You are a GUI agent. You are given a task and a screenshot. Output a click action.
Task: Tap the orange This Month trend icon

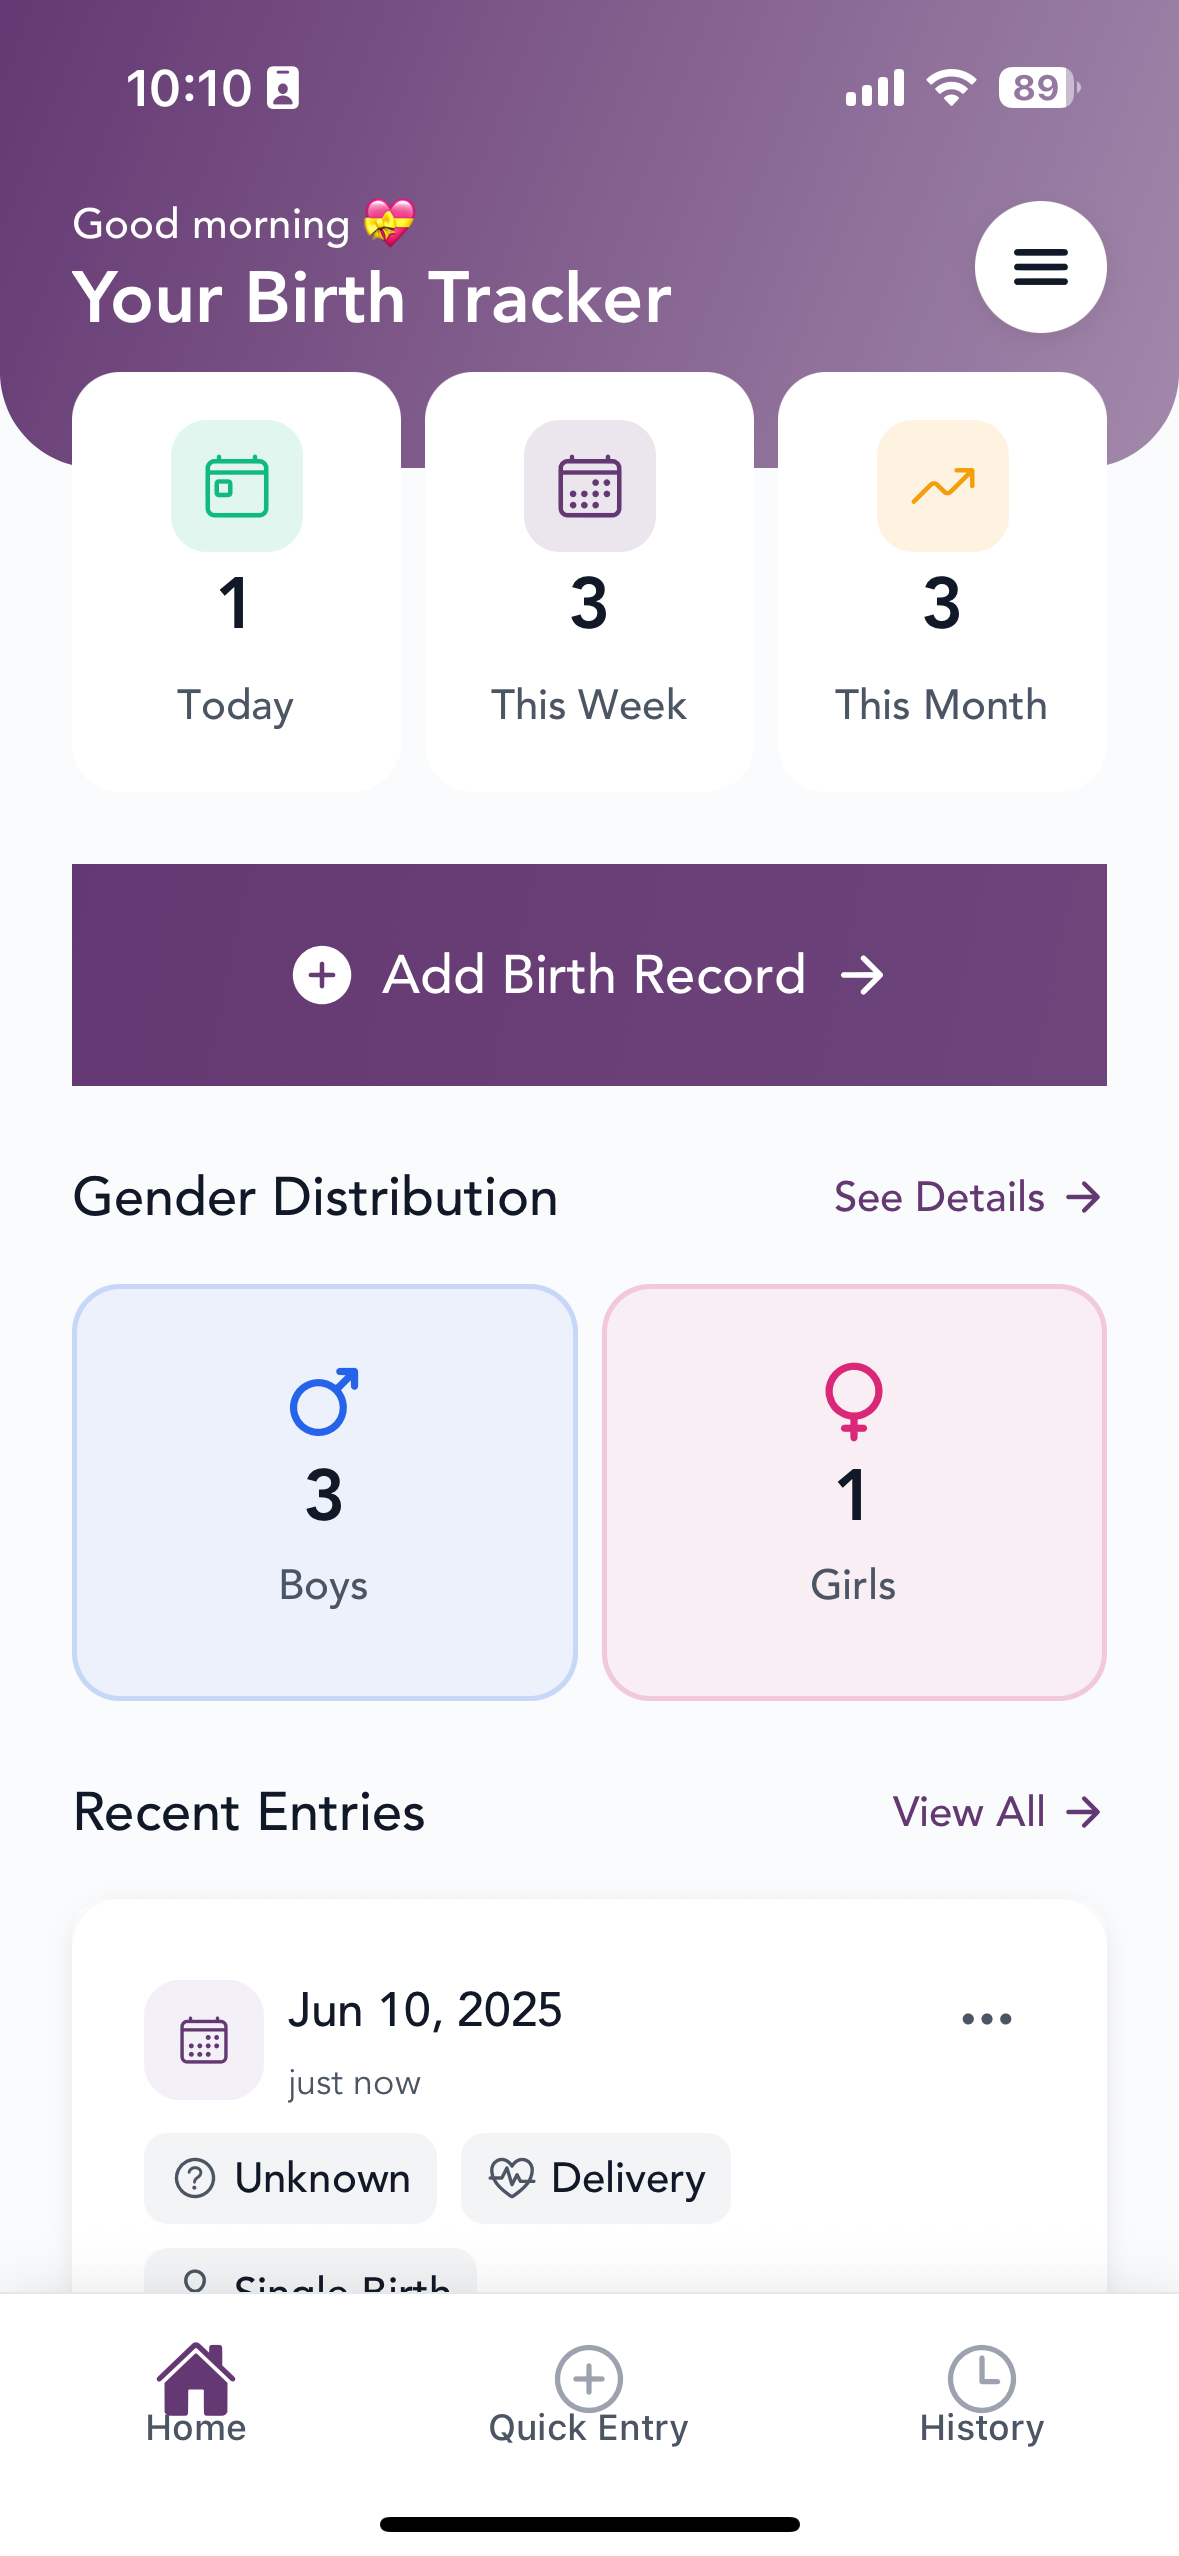coord(942,486)
